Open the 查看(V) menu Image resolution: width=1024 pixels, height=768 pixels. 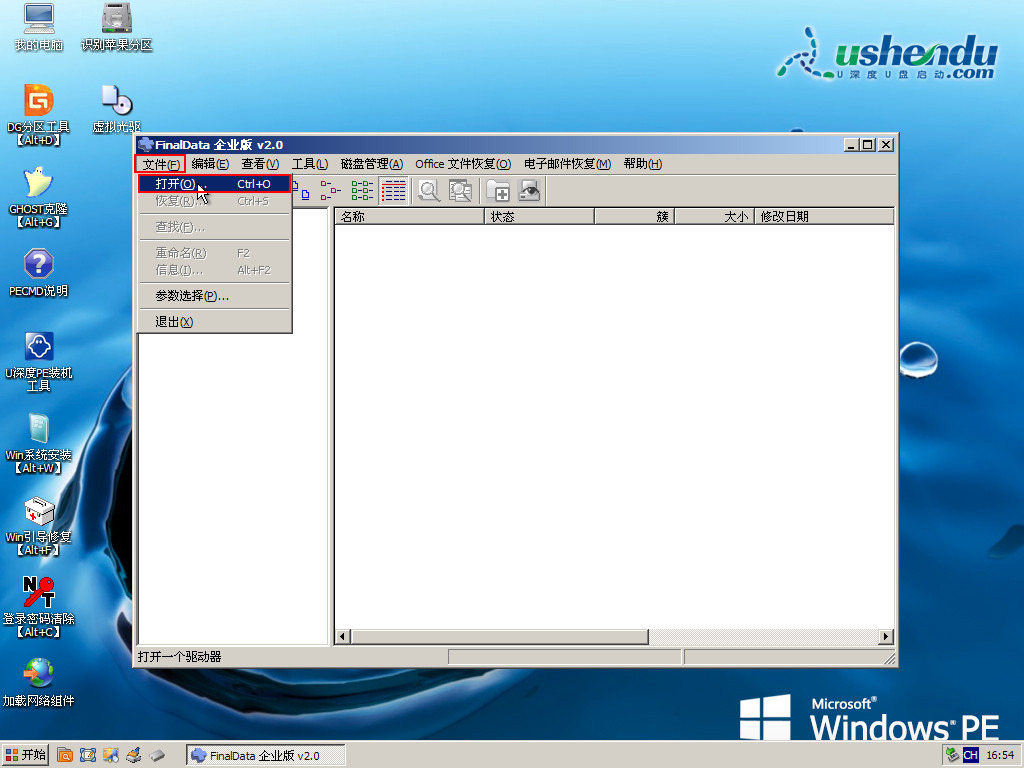[x=260, y=164]
